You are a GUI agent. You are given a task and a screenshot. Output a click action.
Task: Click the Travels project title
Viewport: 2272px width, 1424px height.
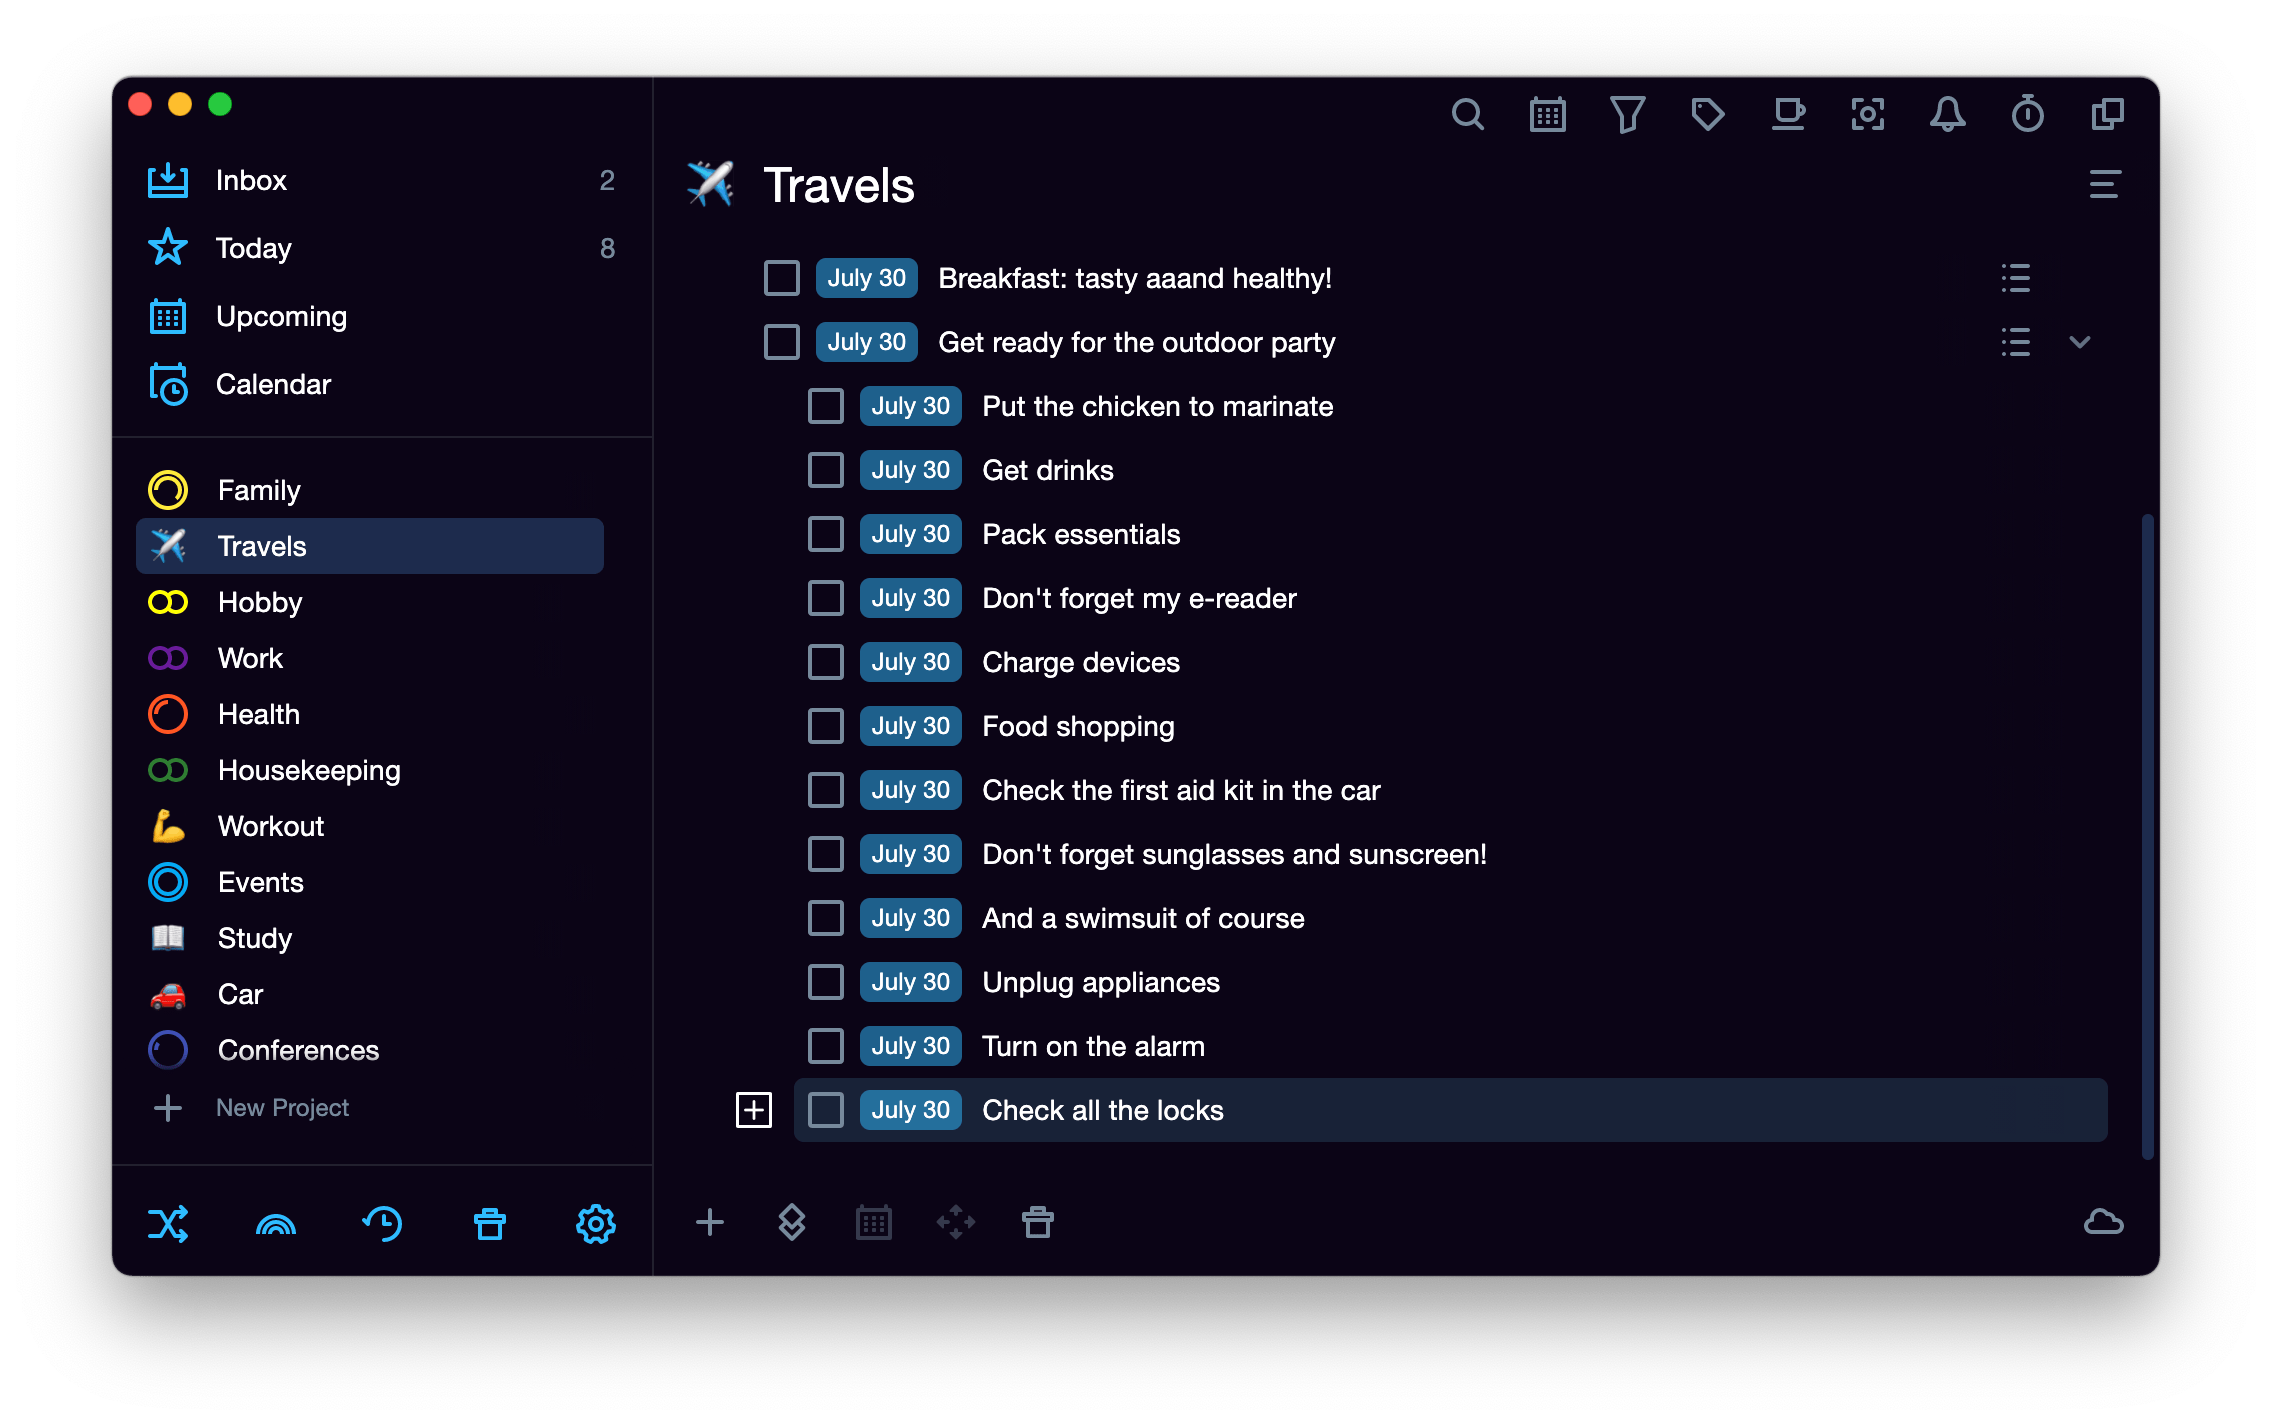[x=838, y=186]
